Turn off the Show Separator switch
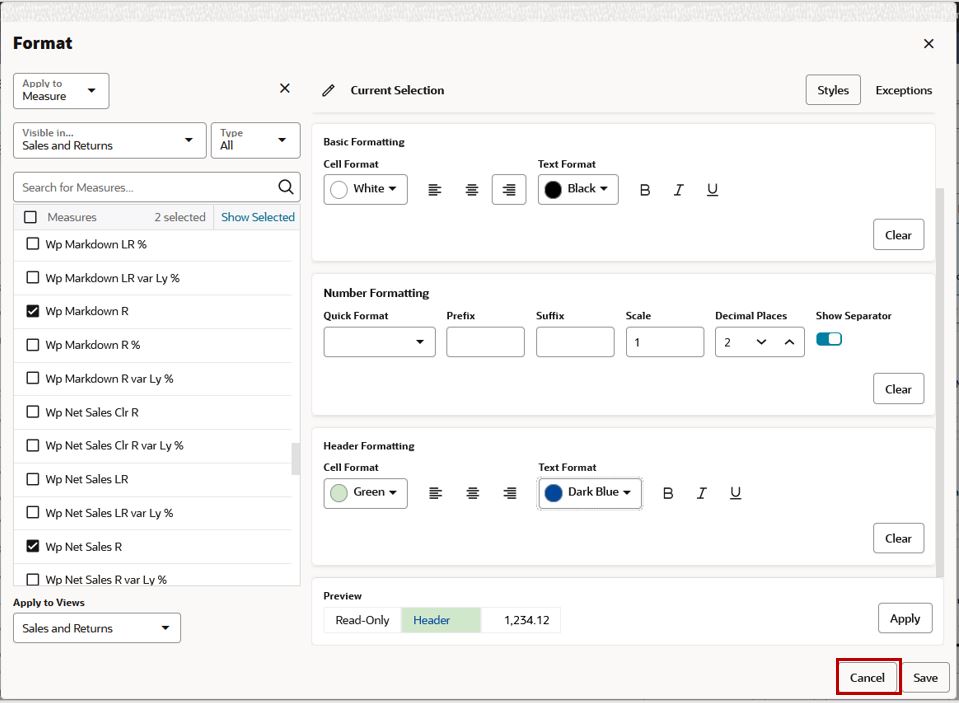This screenshot has width=959, height=703. pyautogui.click(x=829, y=339)
